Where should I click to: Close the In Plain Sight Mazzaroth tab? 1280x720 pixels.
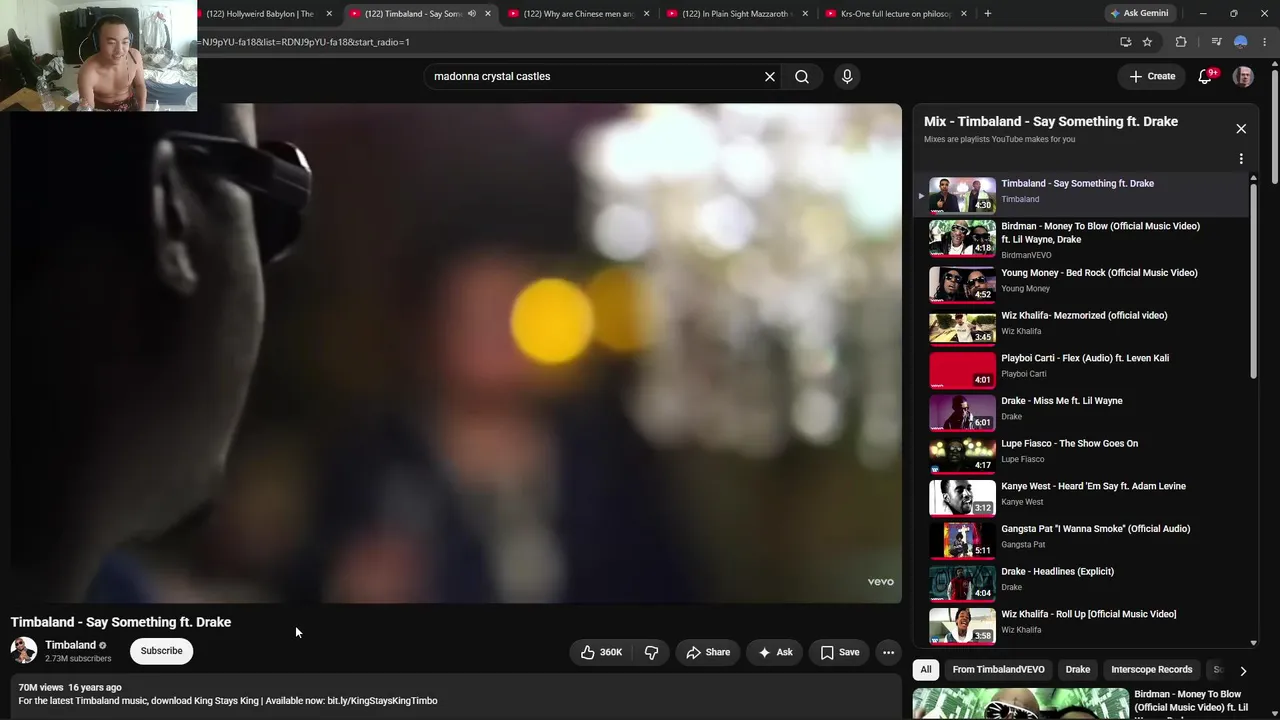805,14
